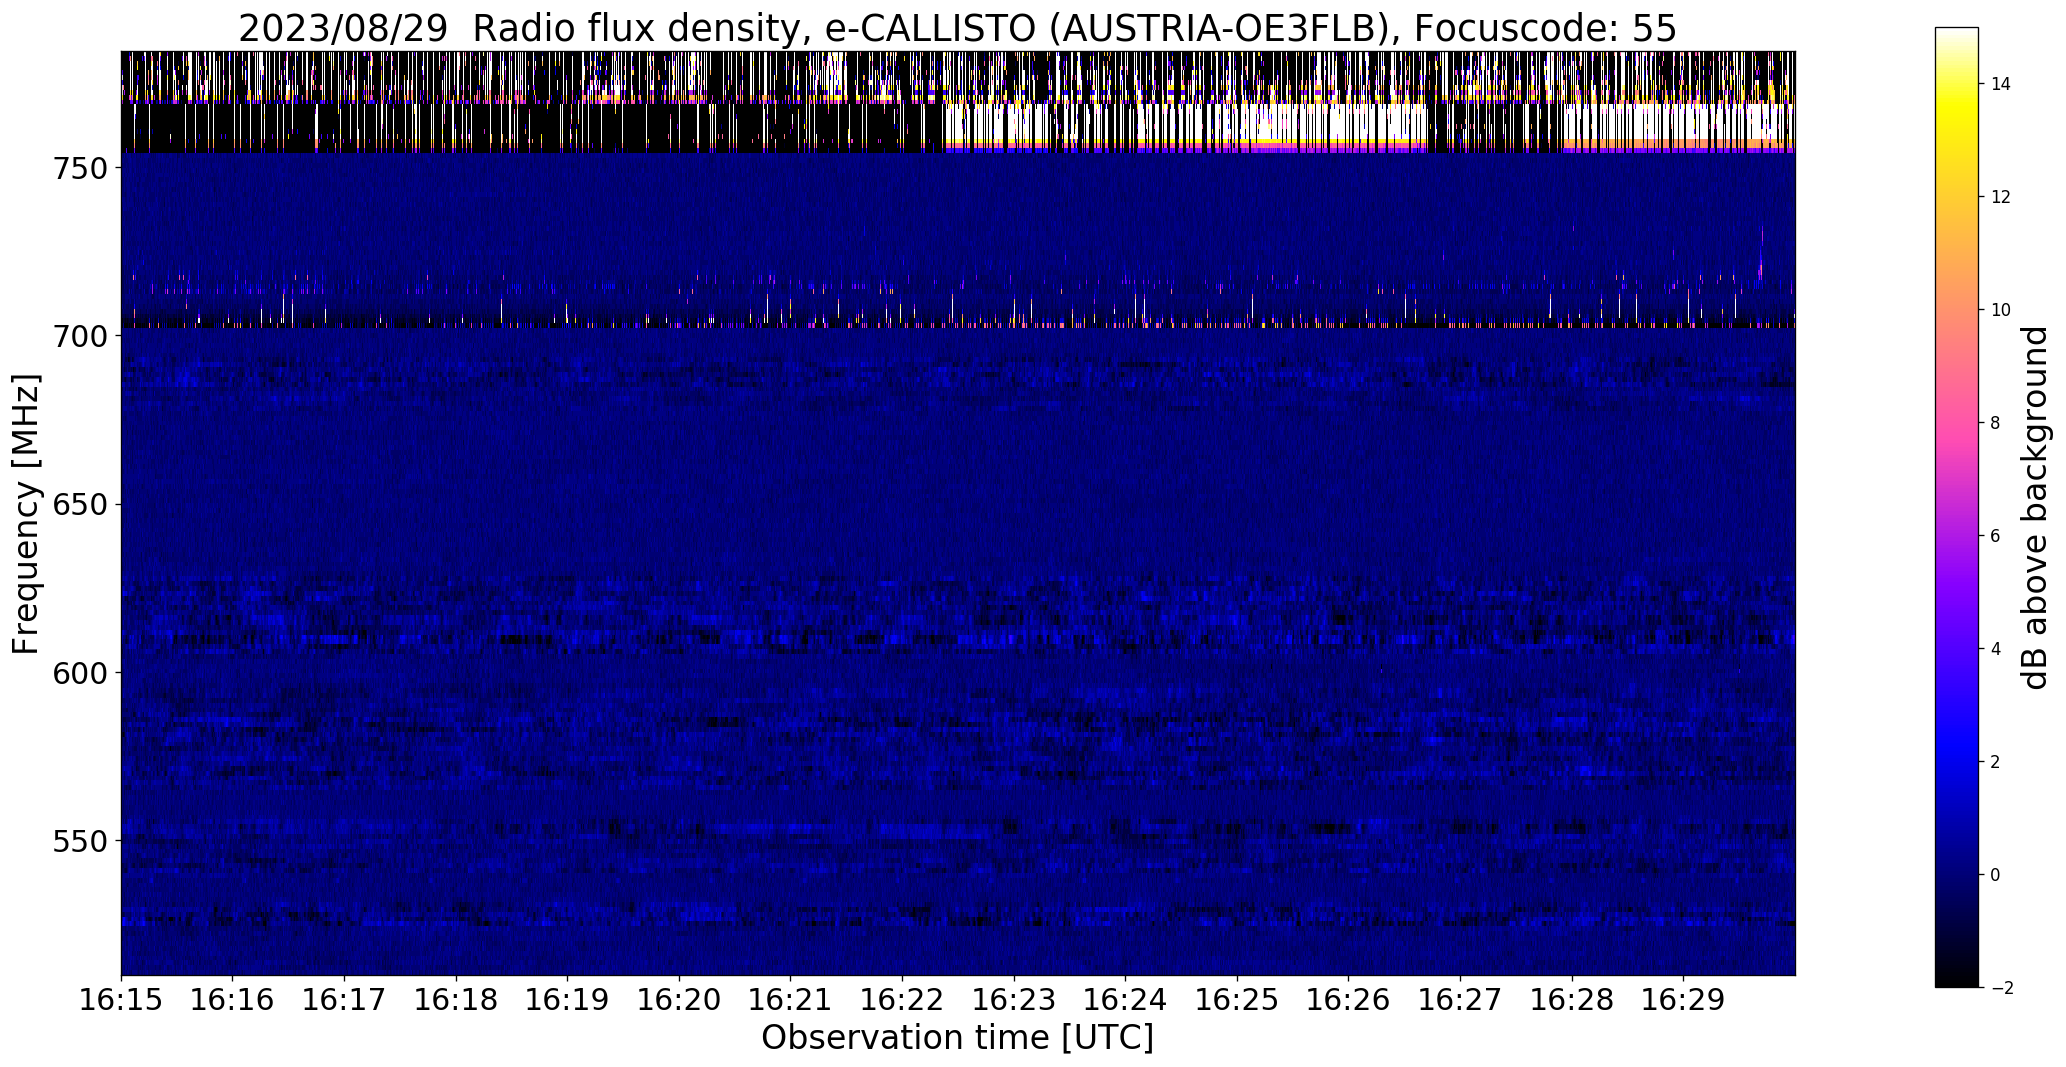Click the colorbar tick value '4'
The height and width of the screenshot is (1067, 2066).
tap(1995, 649)
